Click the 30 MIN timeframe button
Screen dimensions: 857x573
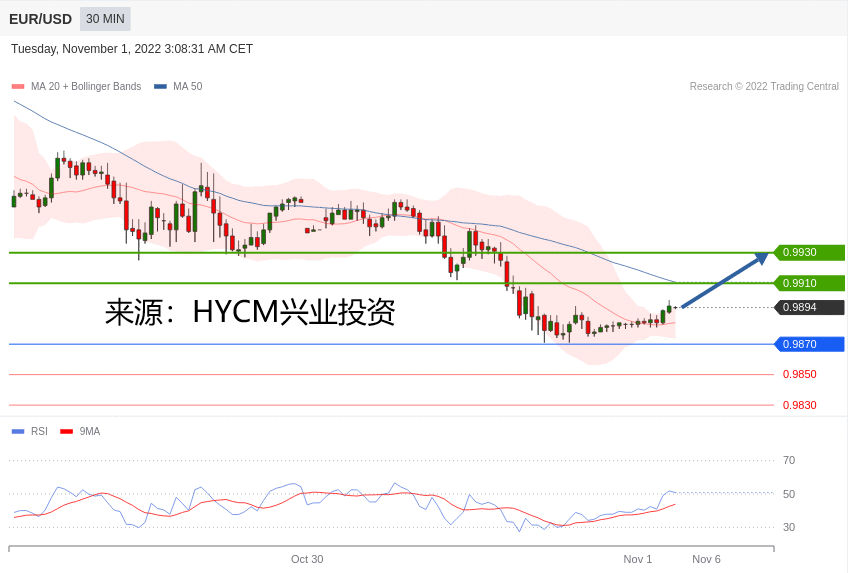[105, 19]
